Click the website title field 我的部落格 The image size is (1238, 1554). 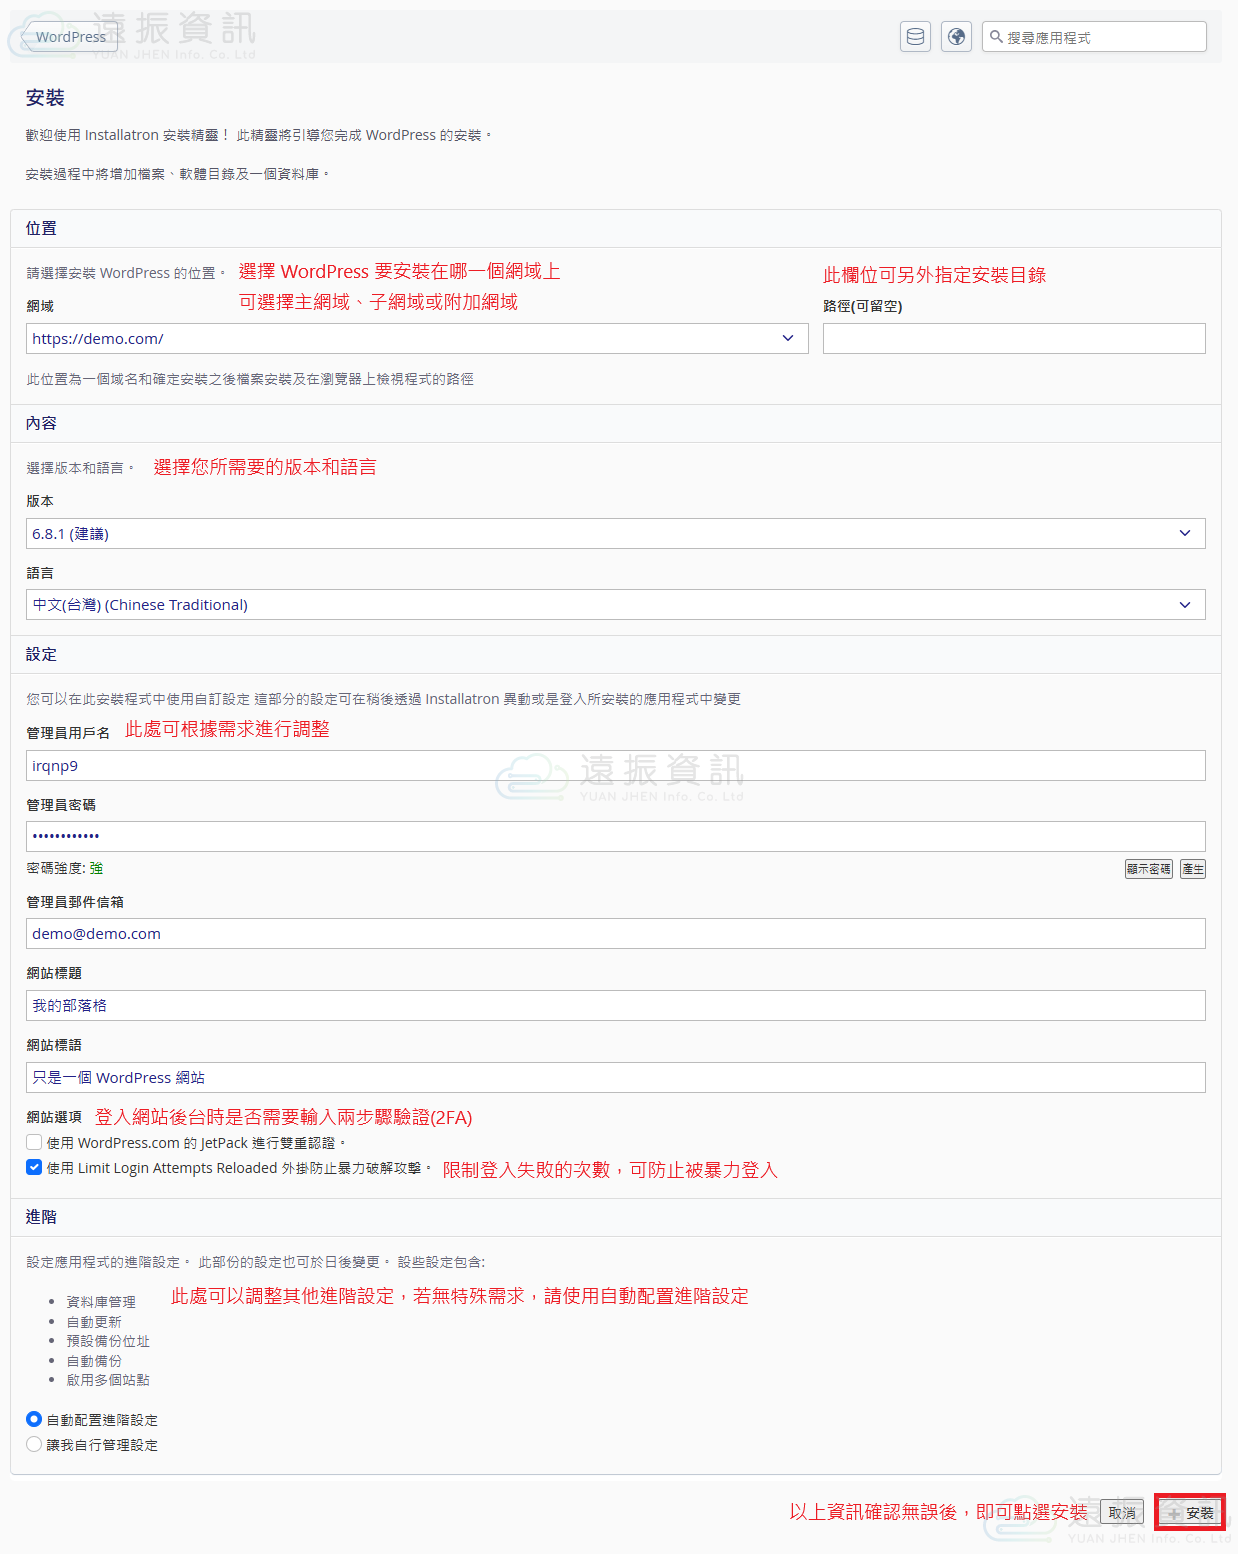click(x=615, y=1006)
